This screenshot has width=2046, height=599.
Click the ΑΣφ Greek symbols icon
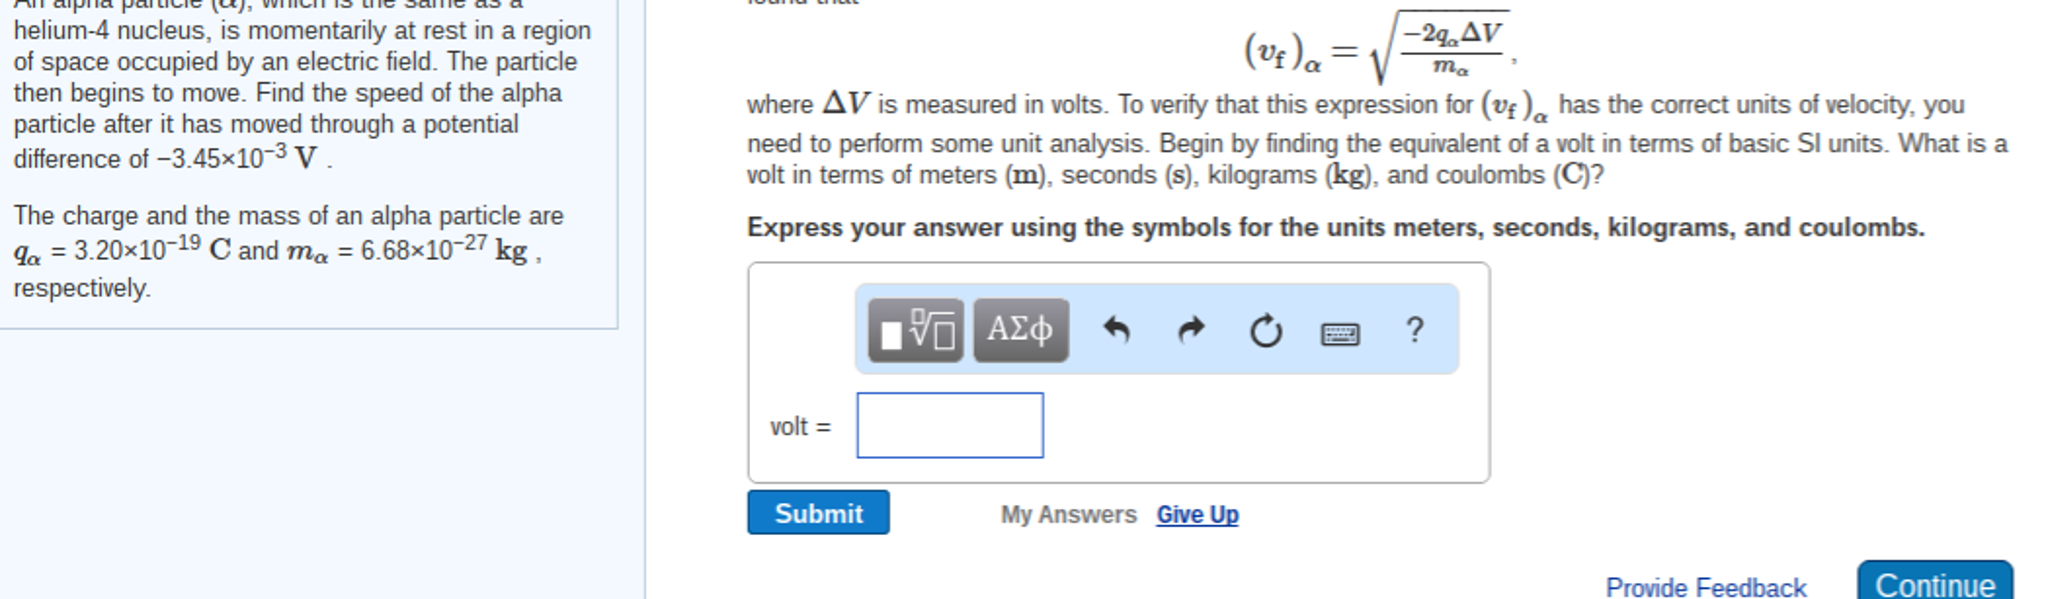pyautogui.click(x=1018, y=328)
